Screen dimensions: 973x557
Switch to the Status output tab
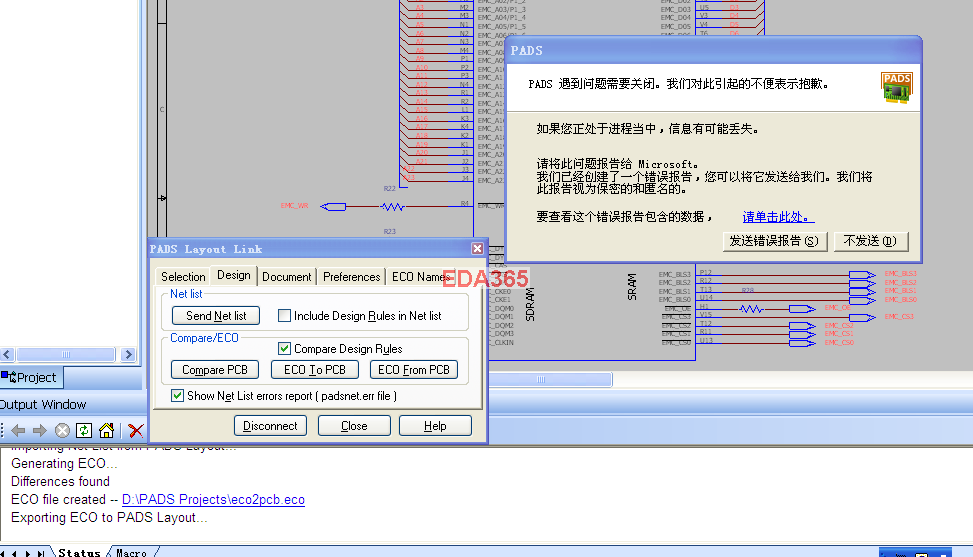point(79,552)
